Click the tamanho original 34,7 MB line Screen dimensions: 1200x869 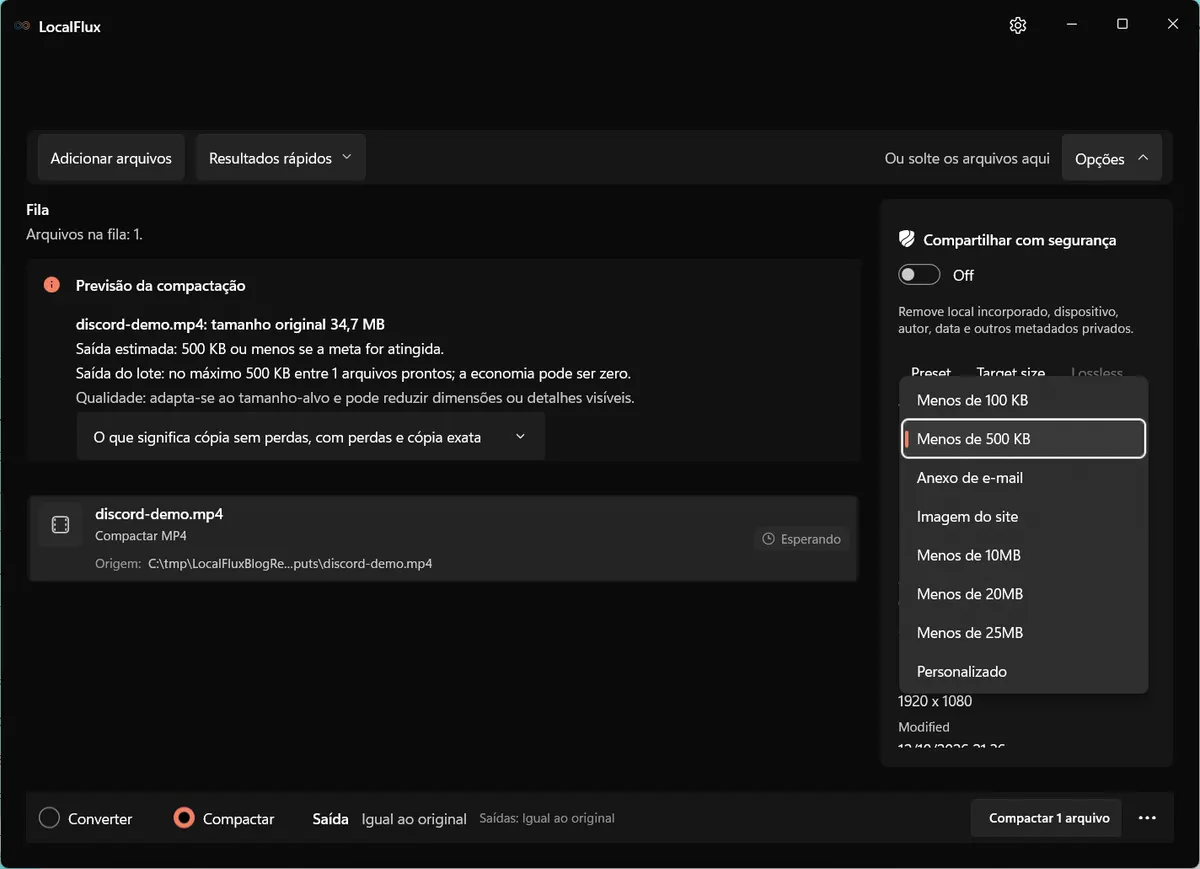coord(230,324)
